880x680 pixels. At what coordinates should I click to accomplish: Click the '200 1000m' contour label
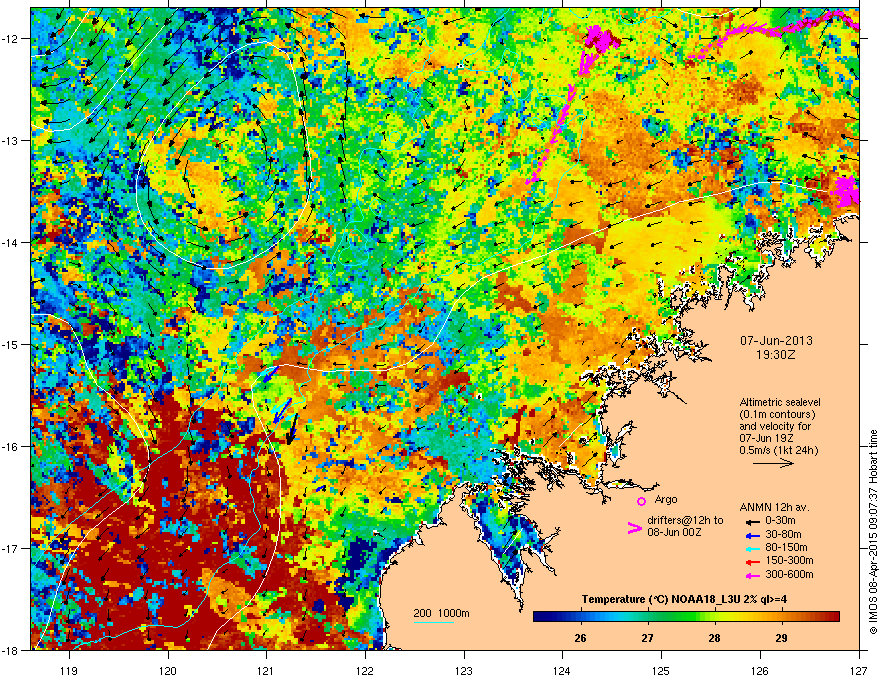click(441, 613)
